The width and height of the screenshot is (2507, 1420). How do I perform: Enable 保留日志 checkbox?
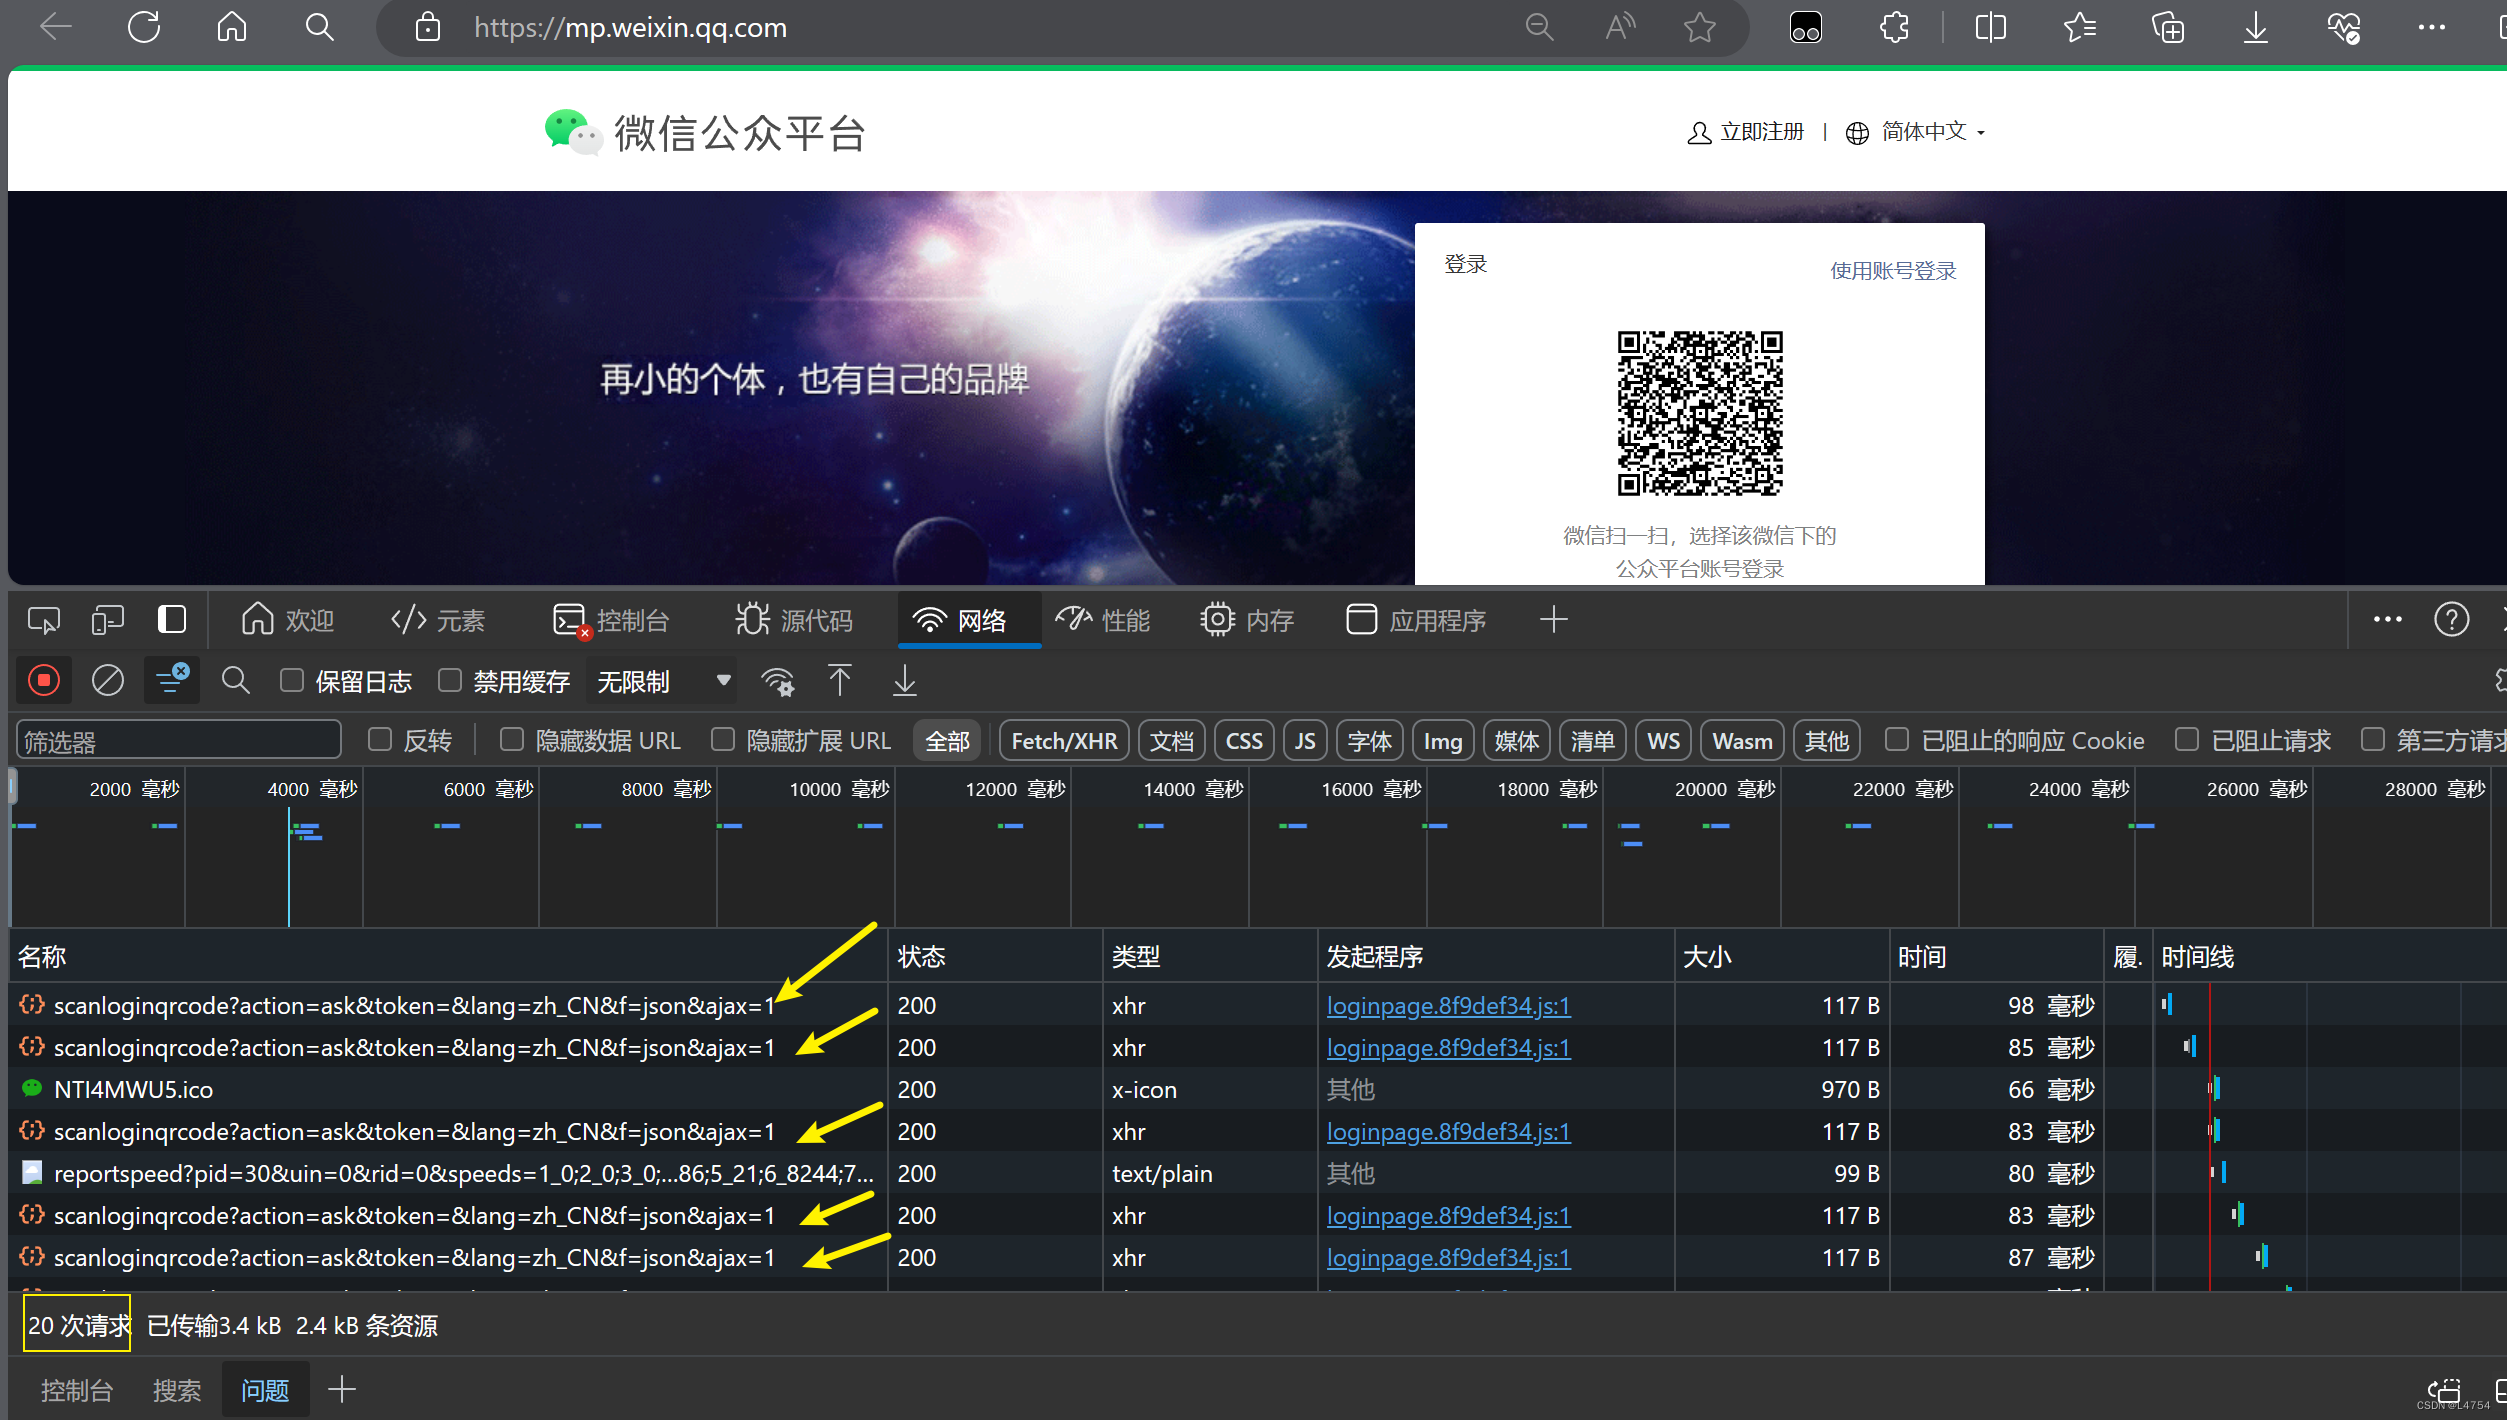click(x=292, y=681)
